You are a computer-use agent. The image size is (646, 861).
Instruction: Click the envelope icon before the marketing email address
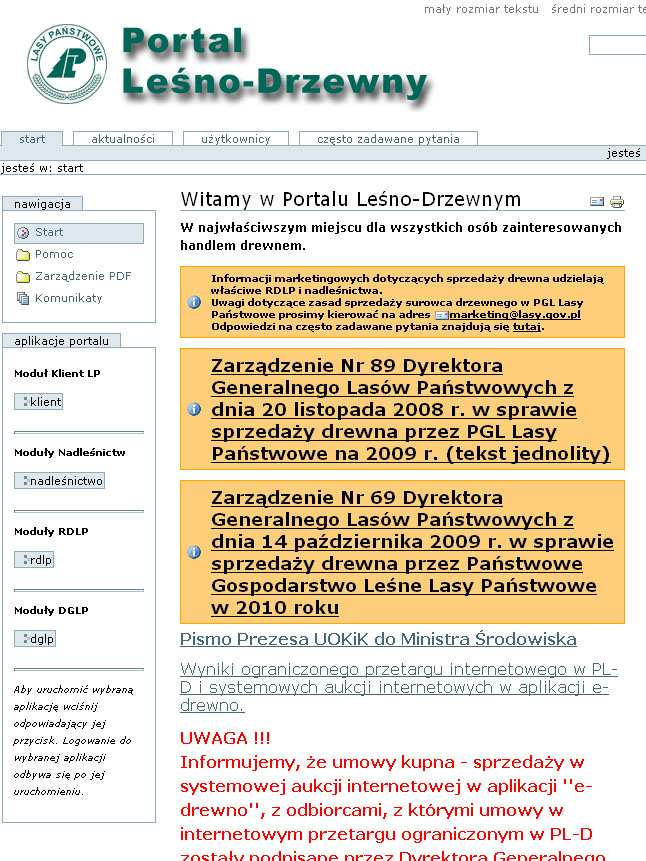pos(442,315)
